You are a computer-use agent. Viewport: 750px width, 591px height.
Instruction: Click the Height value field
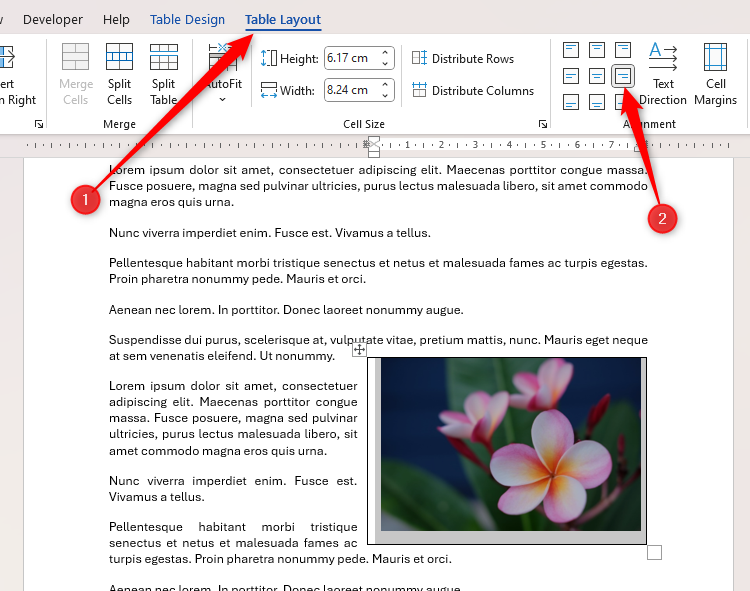coord(351,59)
